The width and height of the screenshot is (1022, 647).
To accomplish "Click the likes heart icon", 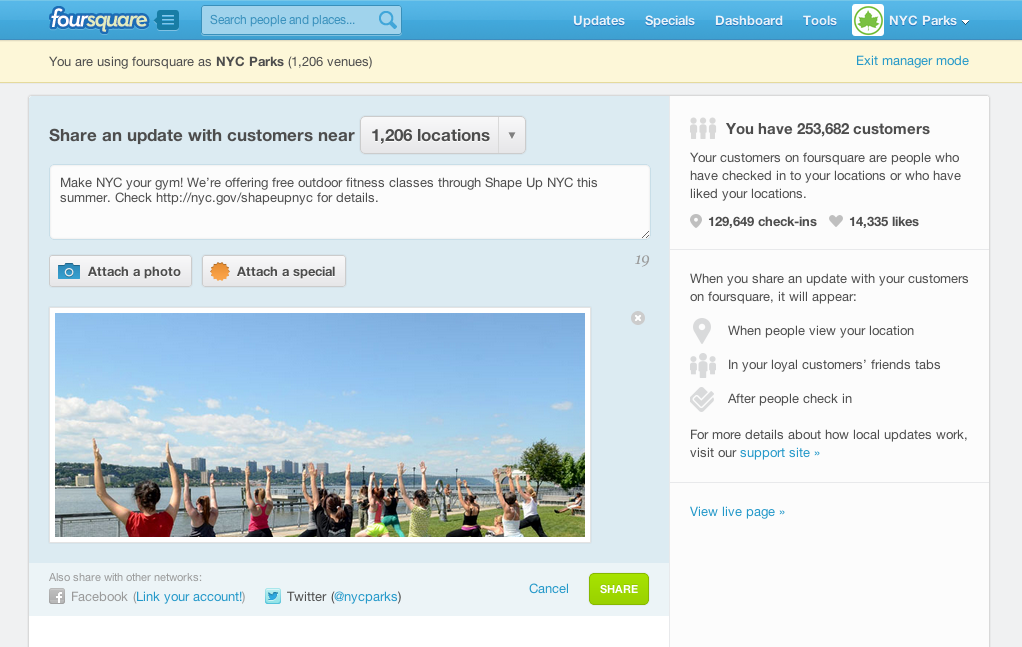I will coord(836,221).
